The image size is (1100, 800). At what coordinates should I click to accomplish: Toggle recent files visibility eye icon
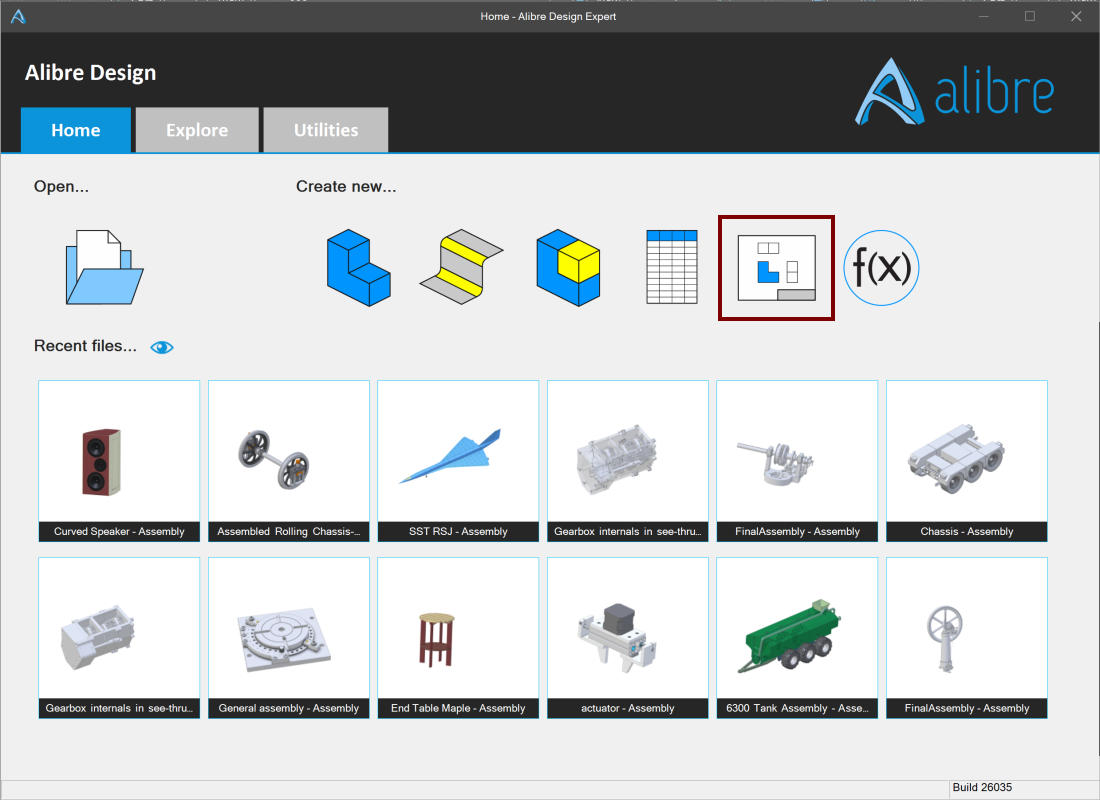click(161, 347)
